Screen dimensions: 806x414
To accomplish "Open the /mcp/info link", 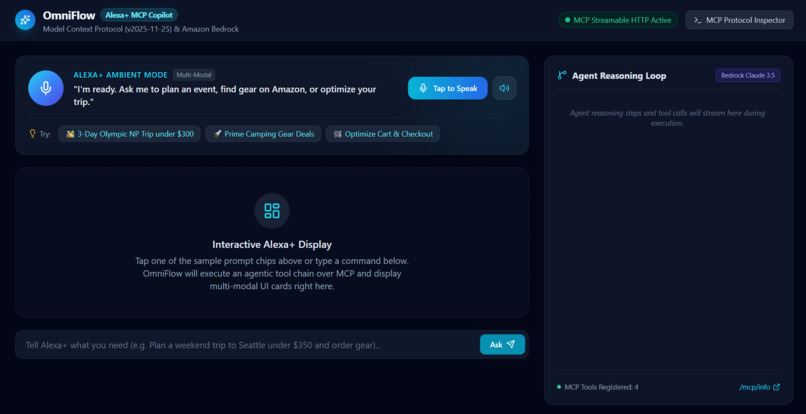I will click(759, 387).
